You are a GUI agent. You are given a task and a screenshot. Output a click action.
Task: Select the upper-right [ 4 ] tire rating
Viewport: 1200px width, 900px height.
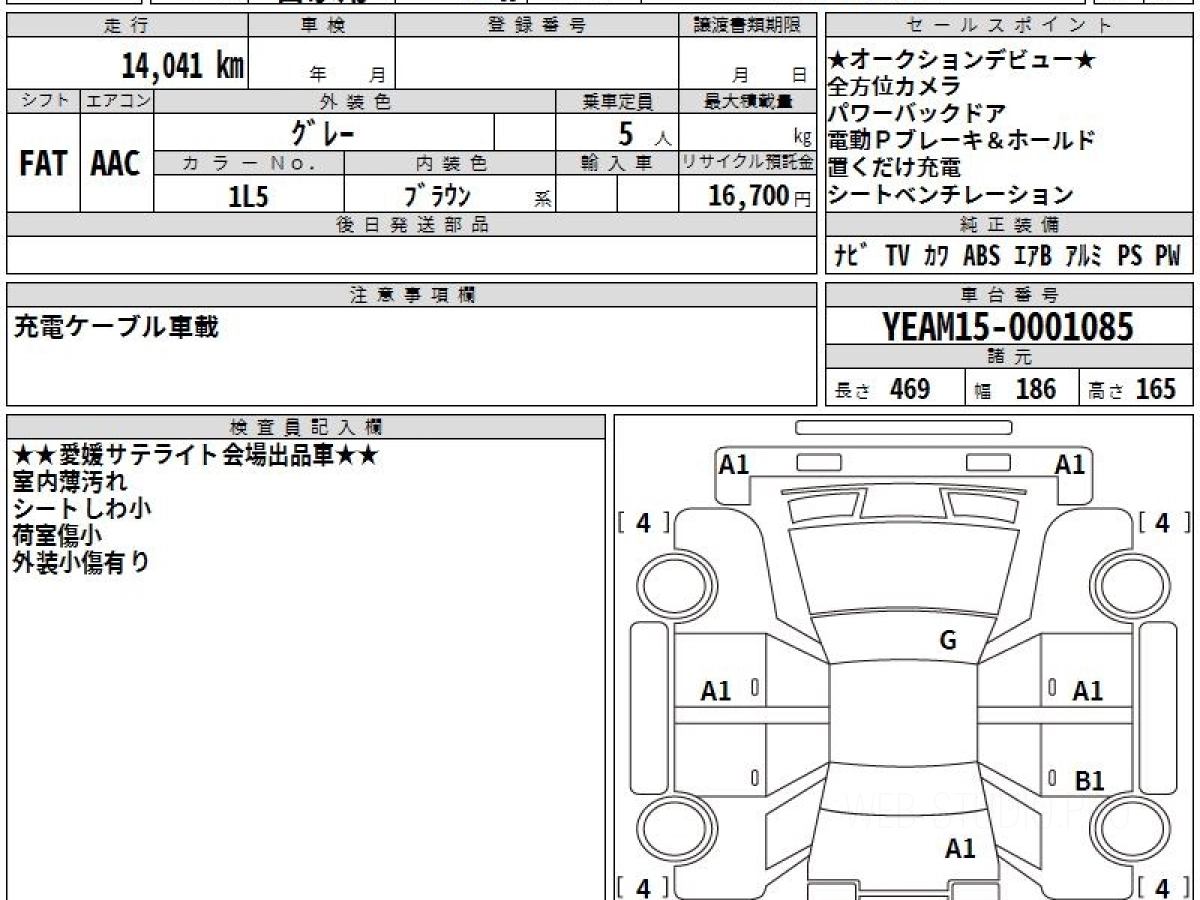(1163, 522)
